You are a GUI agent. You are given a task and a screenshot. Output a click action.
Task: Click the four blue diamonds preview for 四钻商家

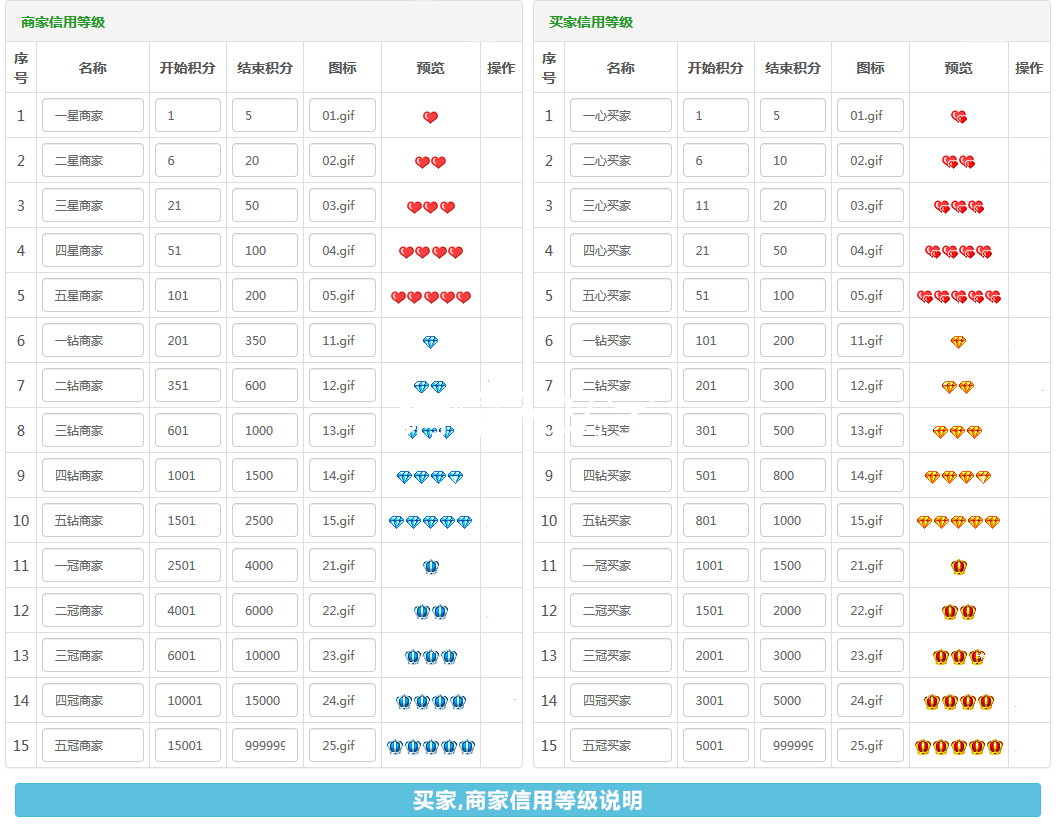pyautogui.click(x=430, y=477)
